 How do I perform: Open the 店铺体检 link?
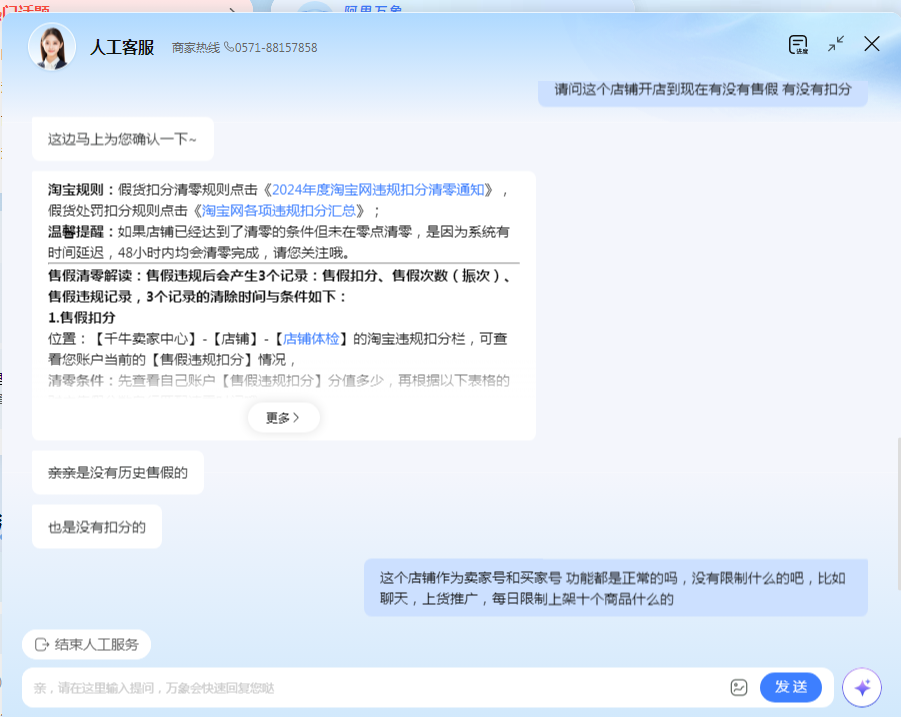tap(311, 339)
